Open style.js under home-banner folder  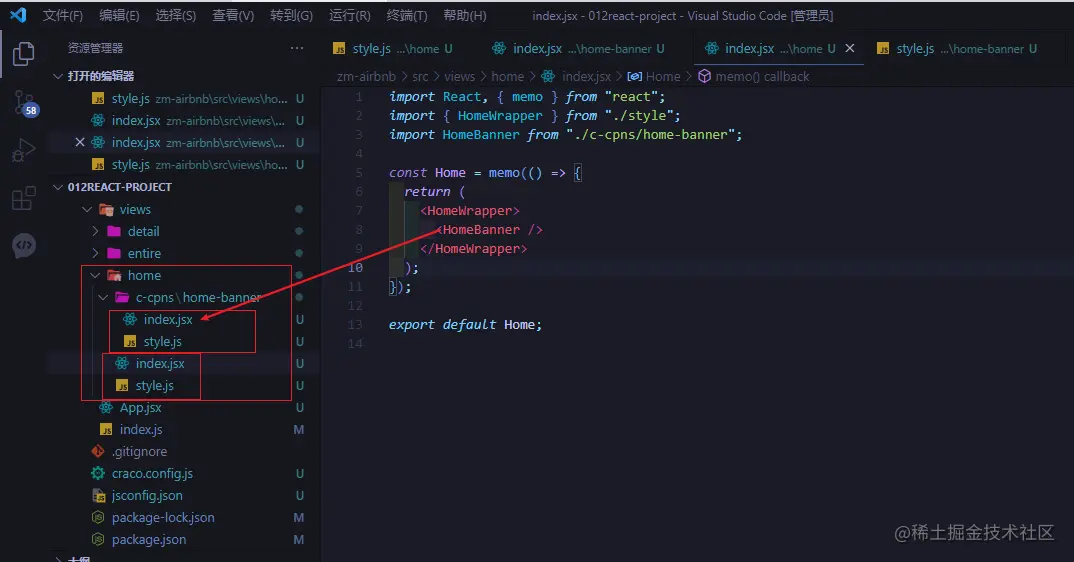pyautogui.click(x=162, y=341)
